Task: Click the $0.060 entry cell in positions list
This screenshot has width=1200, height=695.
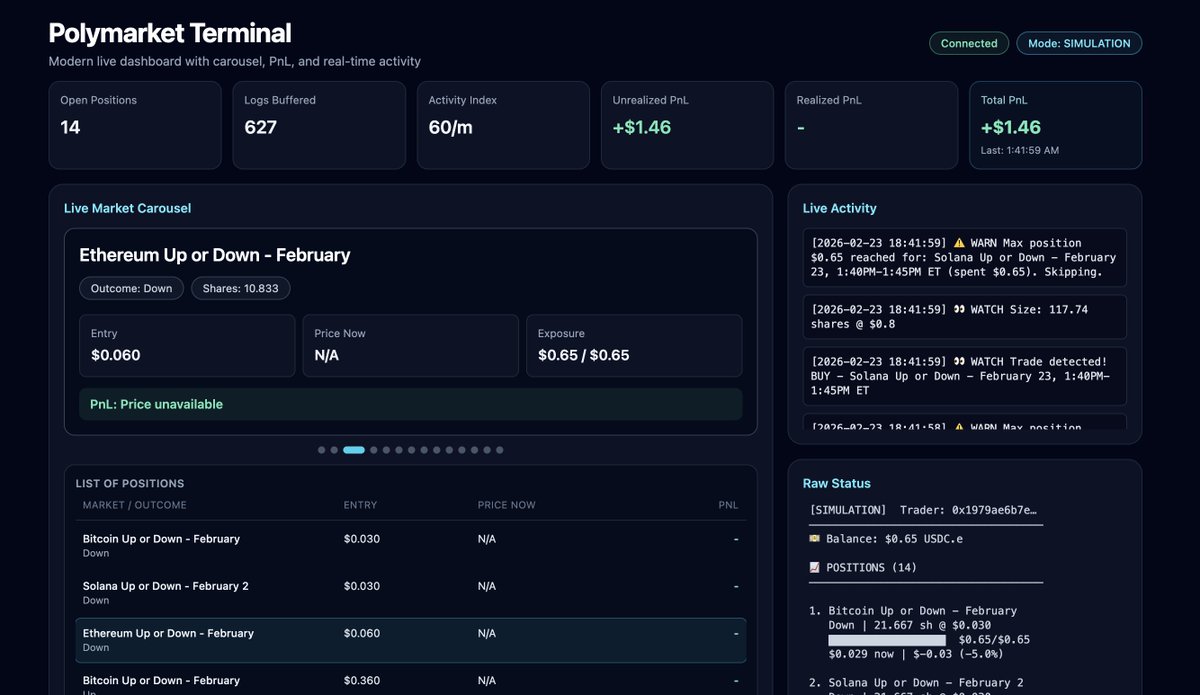Action: (x=362, y=633)
